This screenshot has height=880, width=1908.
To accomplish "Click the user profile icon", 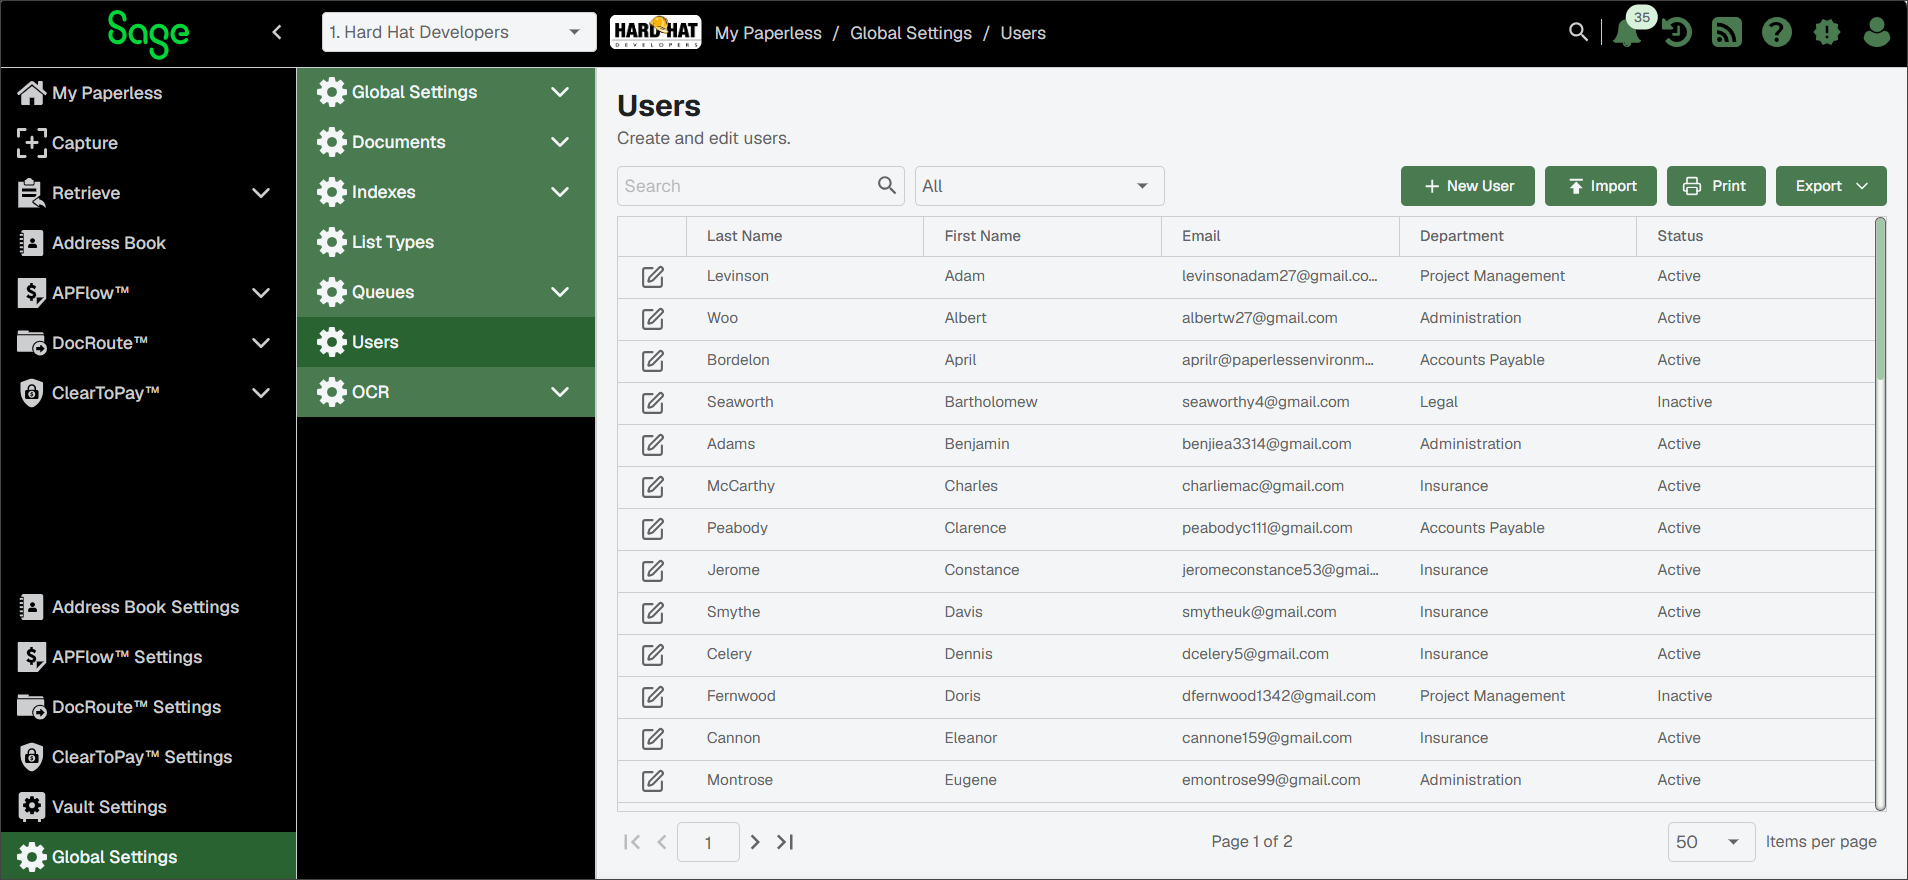I will coord(1877,33).
